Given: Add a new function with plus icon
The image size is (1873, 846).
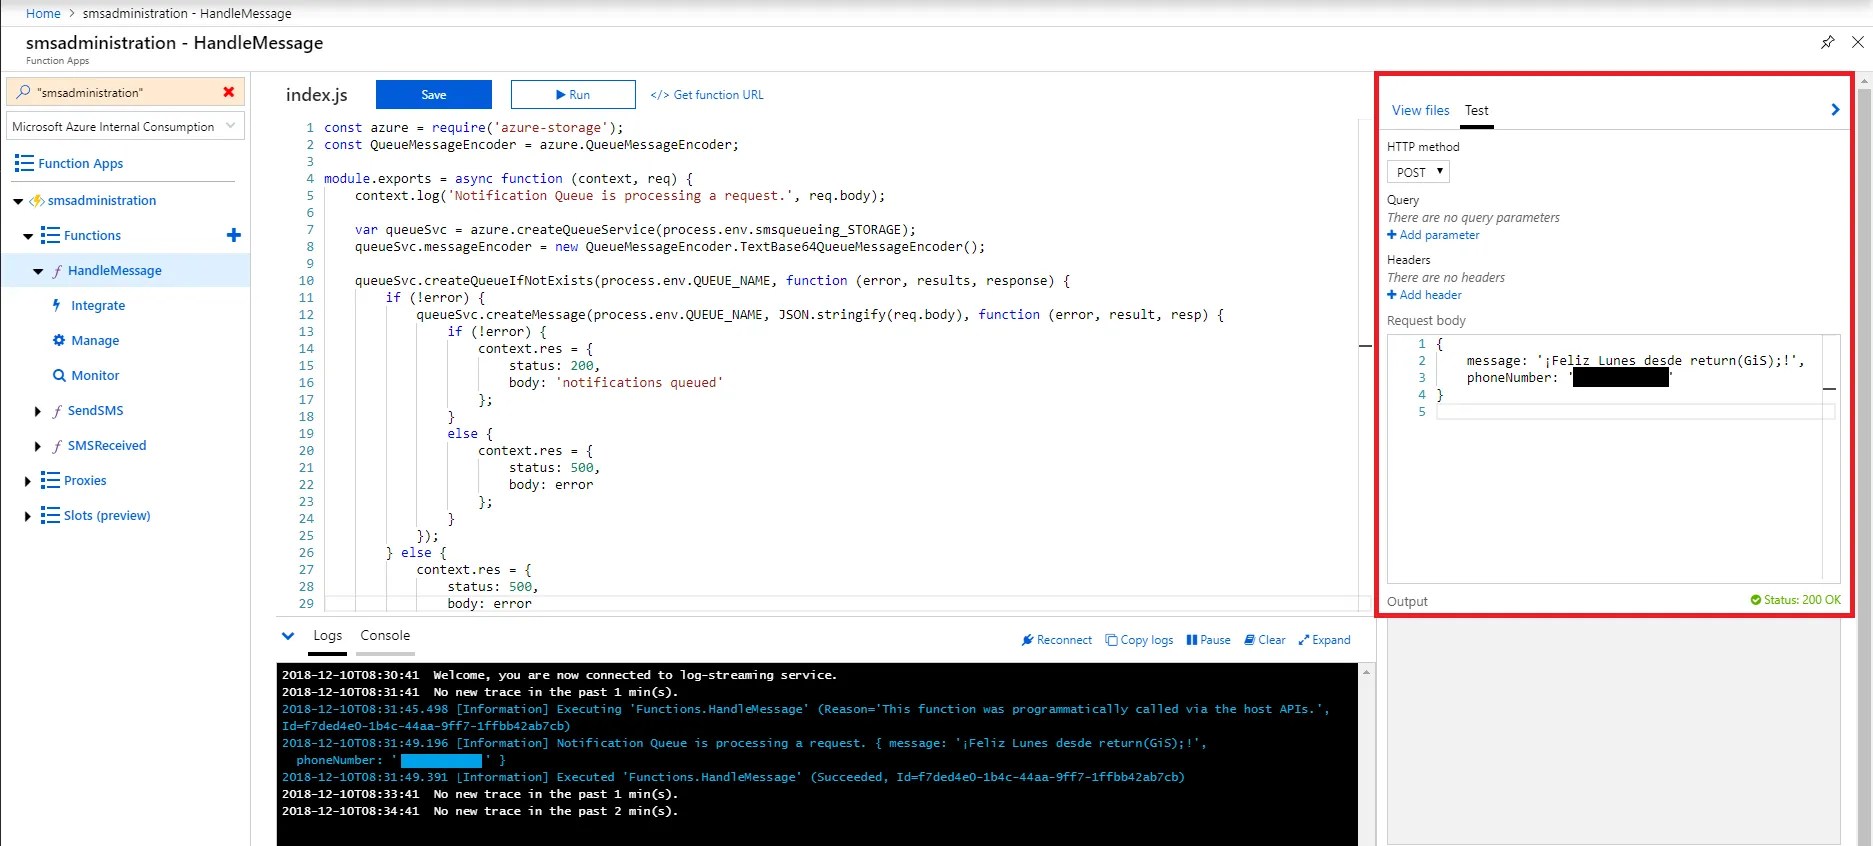Looking at the screenshot, I should click(x=234, y=235).
